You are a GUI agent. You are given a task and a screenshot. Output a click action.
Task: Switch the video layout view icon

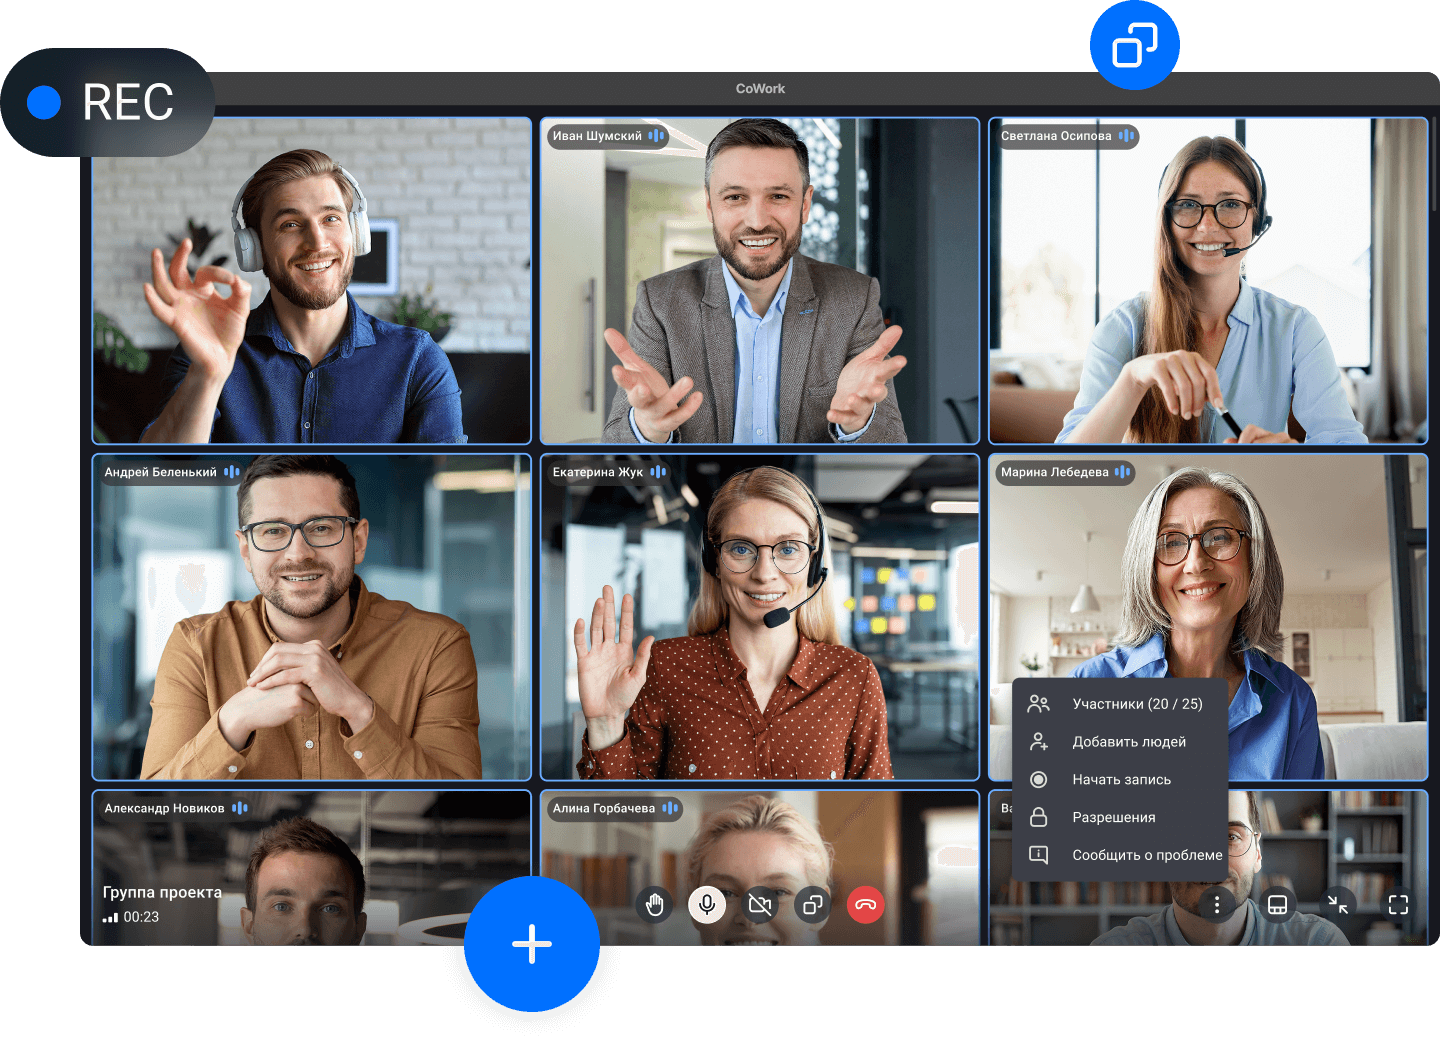coord(1277,905)
